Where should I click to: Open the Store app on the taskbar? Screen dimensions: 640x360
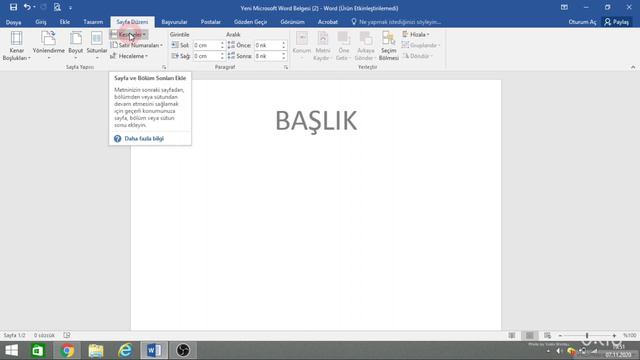[x=38, y=351]
